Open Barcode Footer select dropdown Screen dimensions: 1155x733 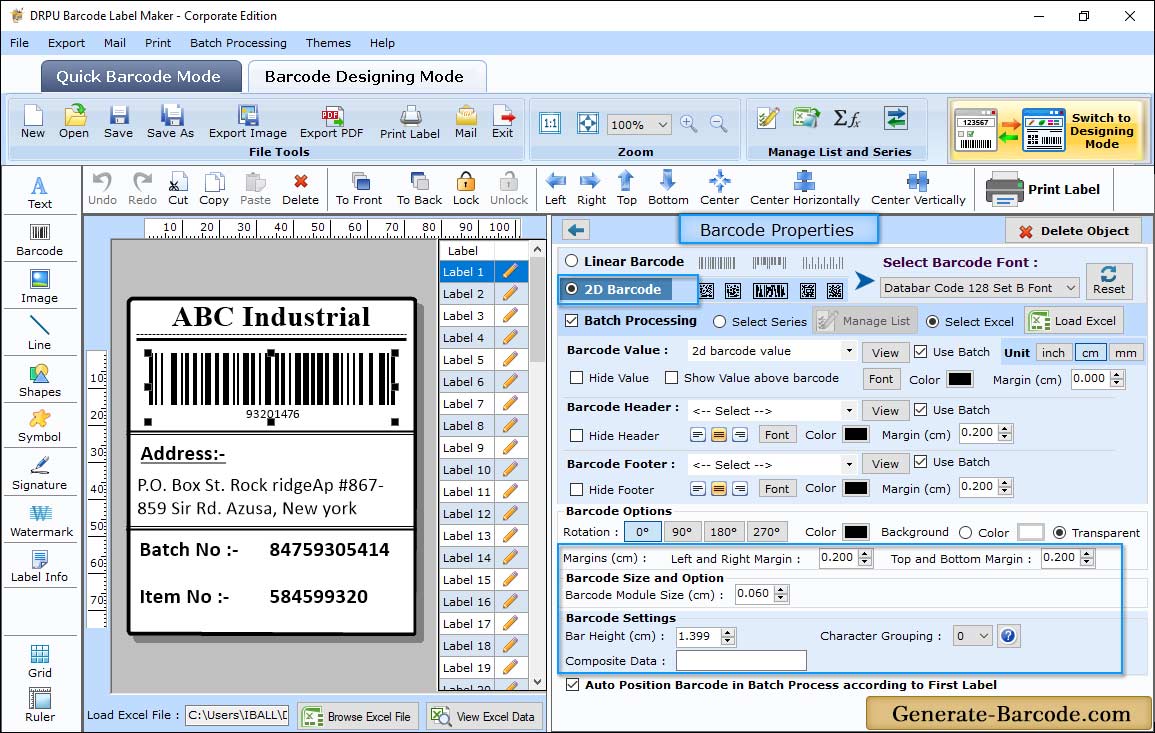pos(849,464)
